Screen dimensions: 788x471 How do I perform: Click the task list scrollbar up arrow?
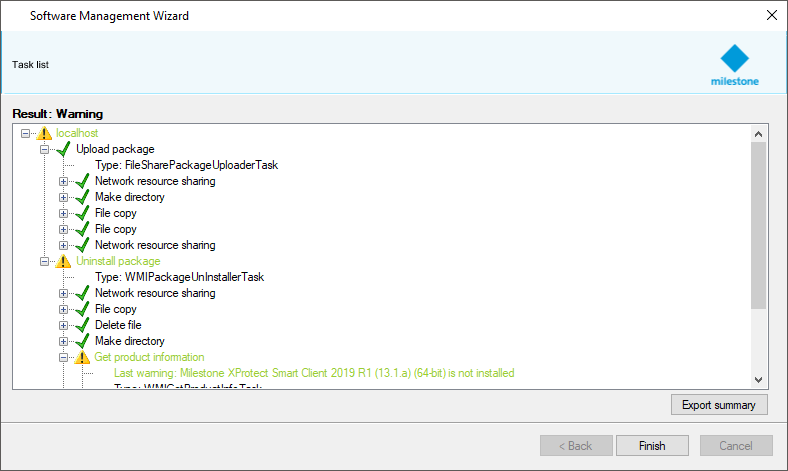[x=758, y=134]
